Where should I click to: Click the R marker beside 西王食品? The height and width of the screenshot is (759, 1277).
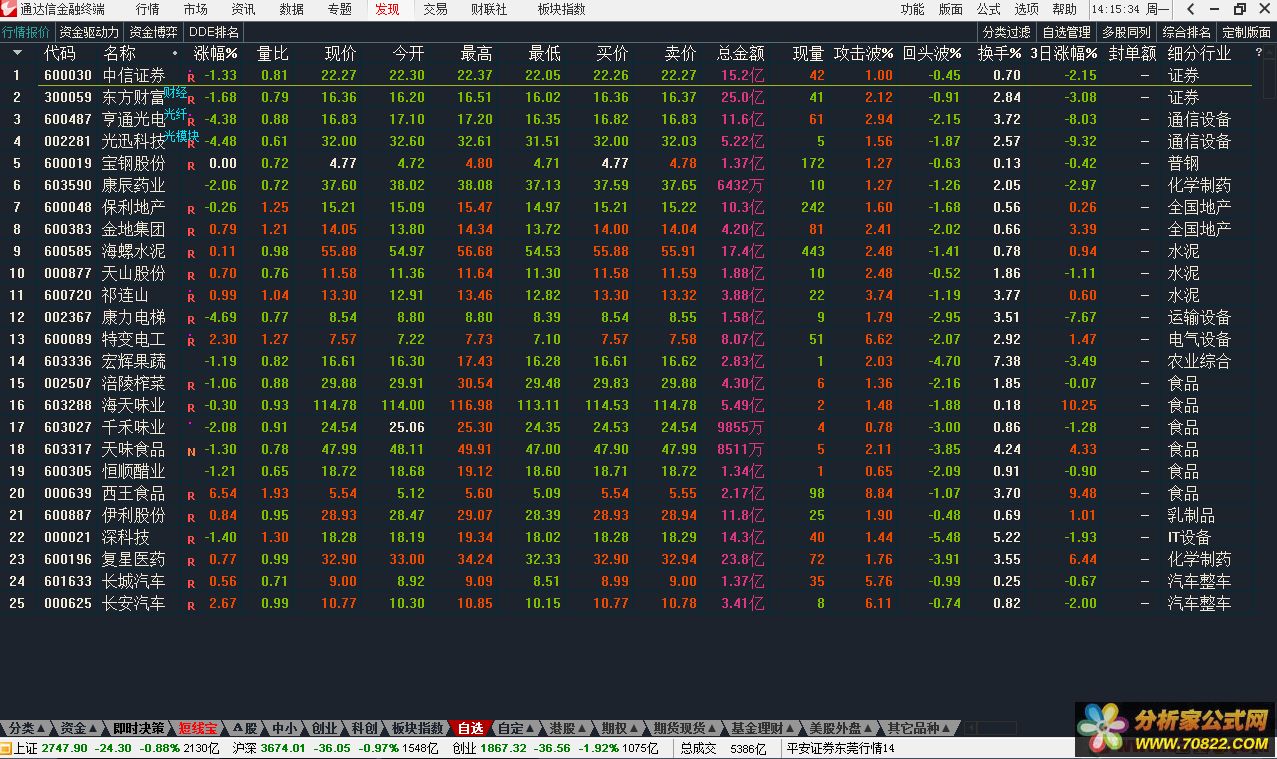tap(190, 495)
